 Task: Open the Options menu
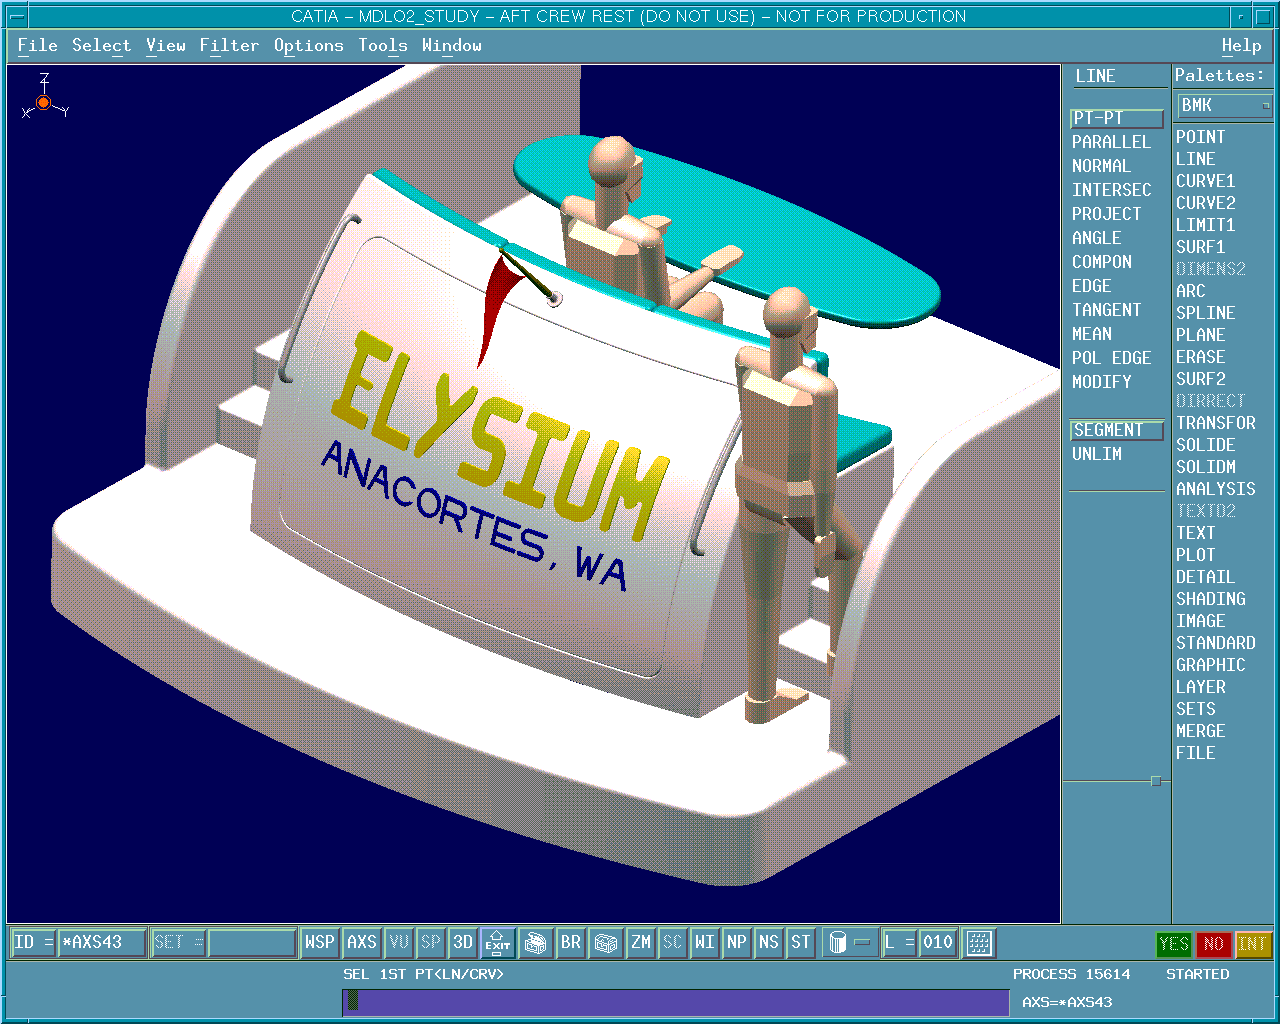308,45
